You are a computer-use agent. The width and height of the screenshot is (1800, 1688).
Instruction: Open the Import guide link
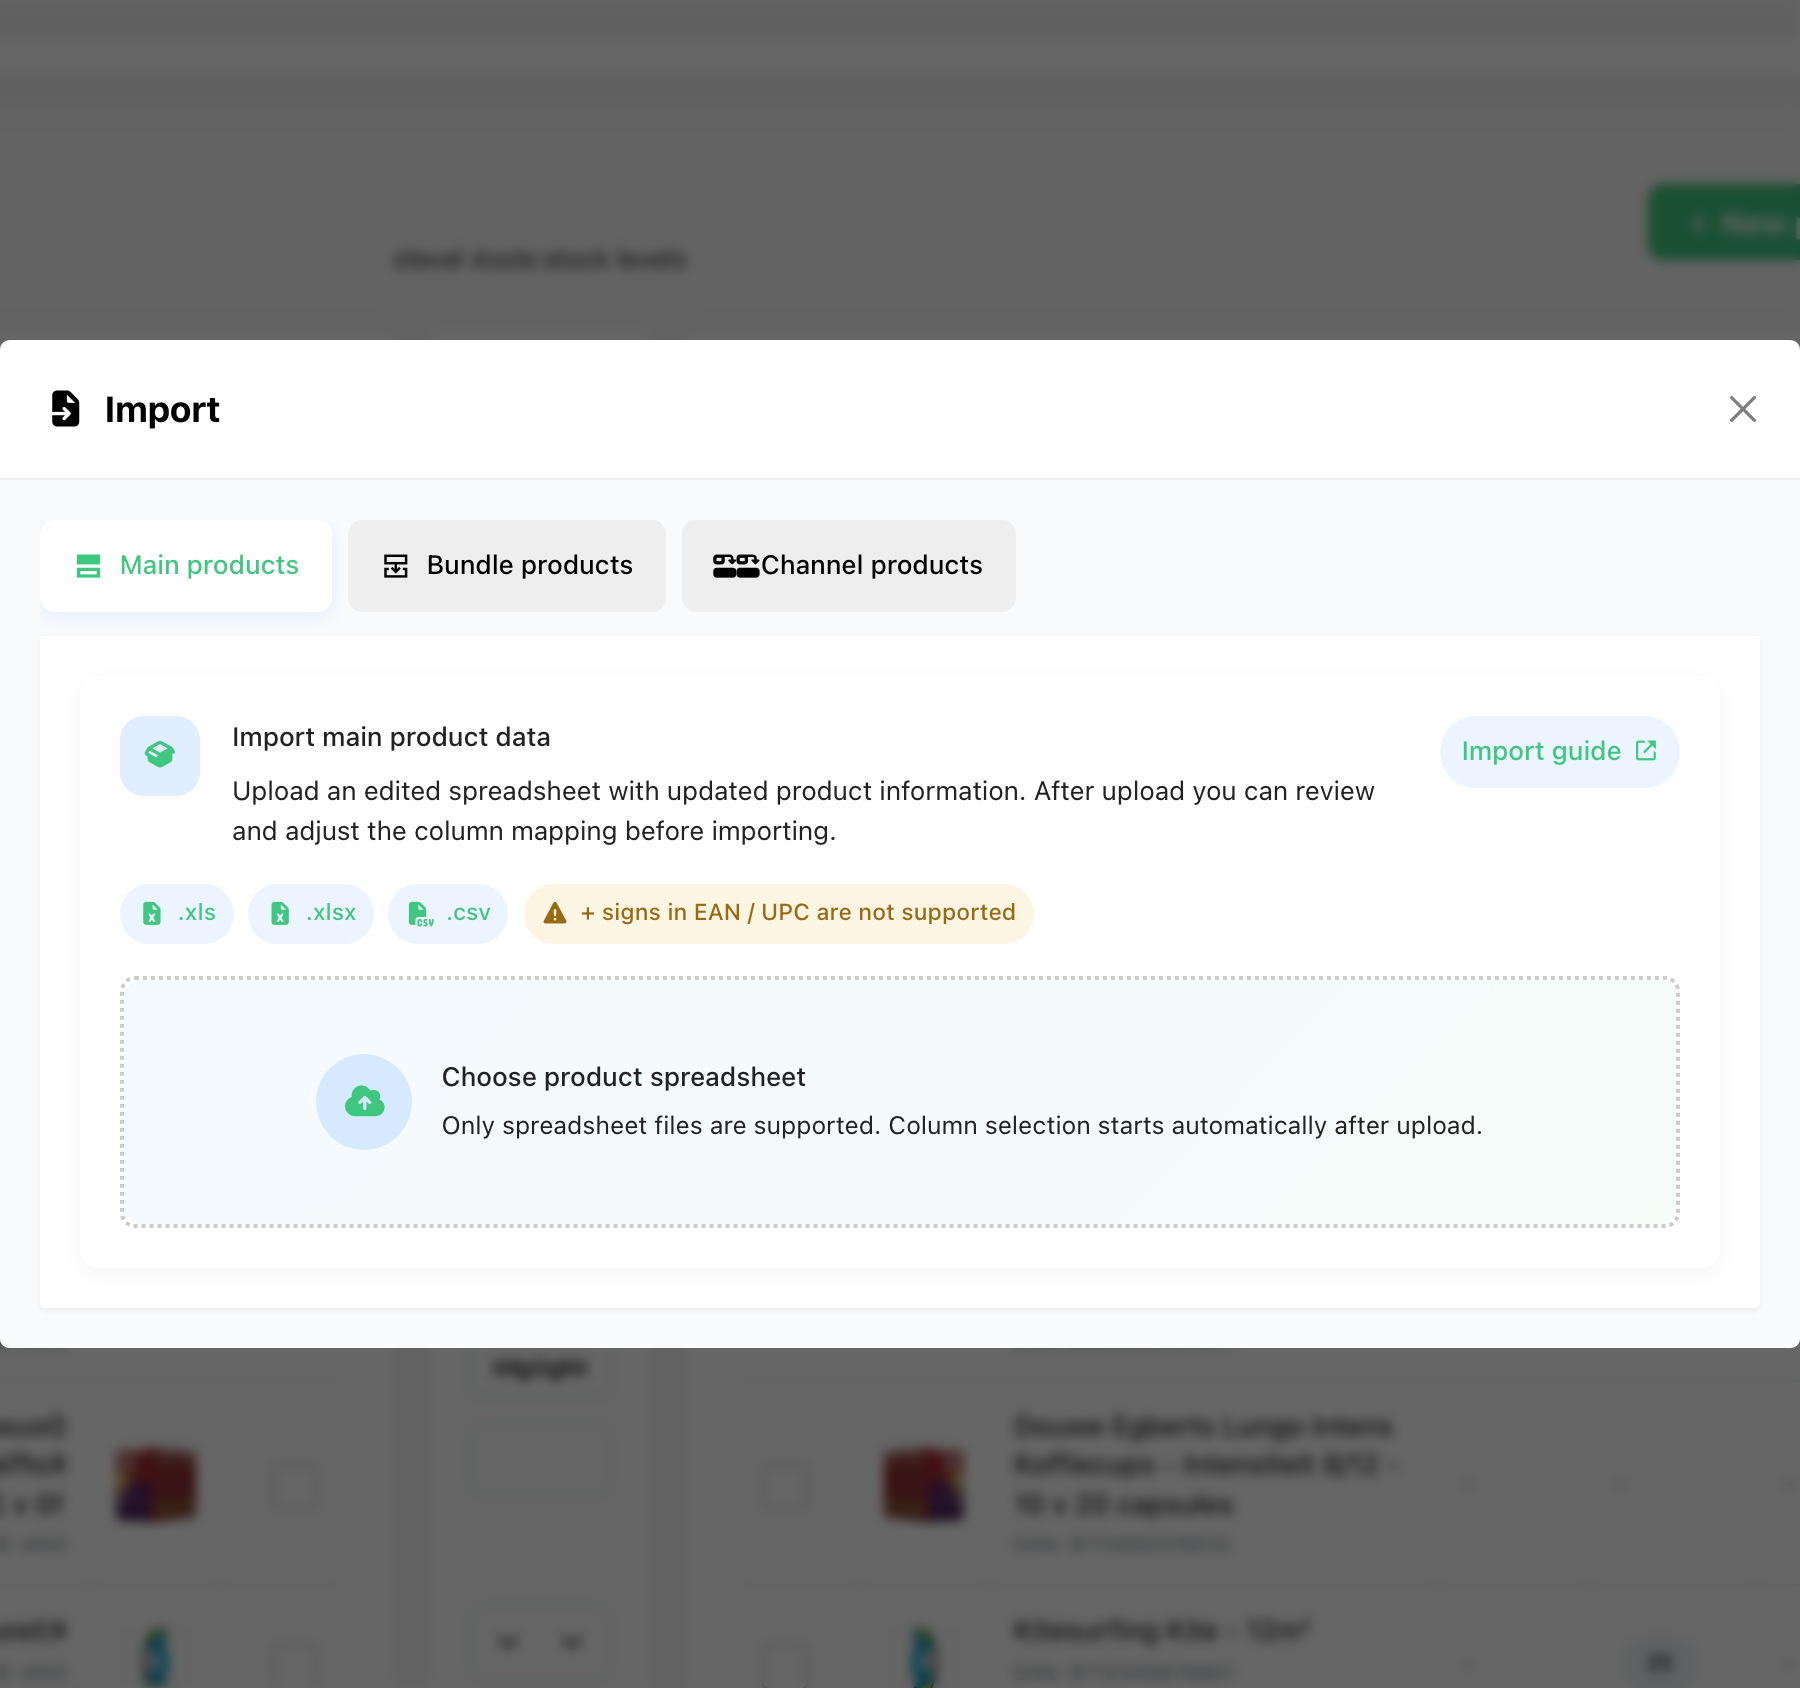[x=1559, y=752]
